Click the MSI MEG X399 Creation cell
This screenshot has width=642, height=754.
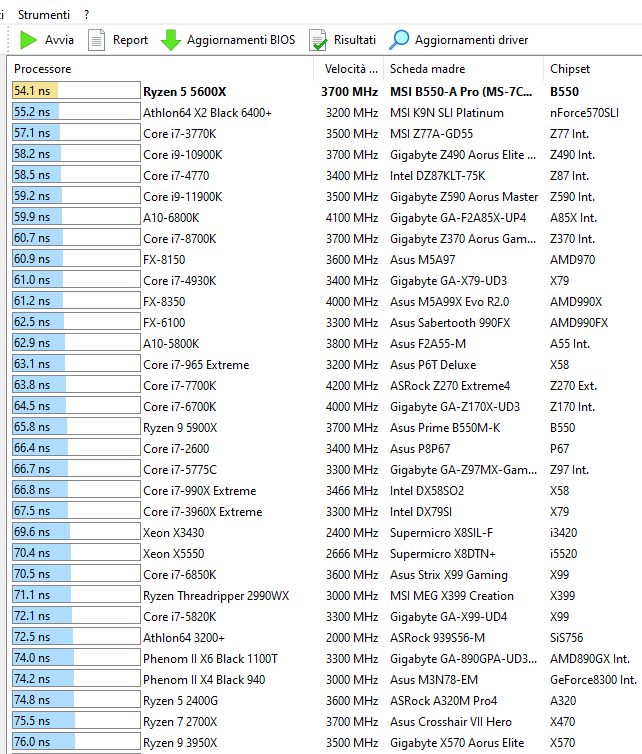(x=452, y=595)
